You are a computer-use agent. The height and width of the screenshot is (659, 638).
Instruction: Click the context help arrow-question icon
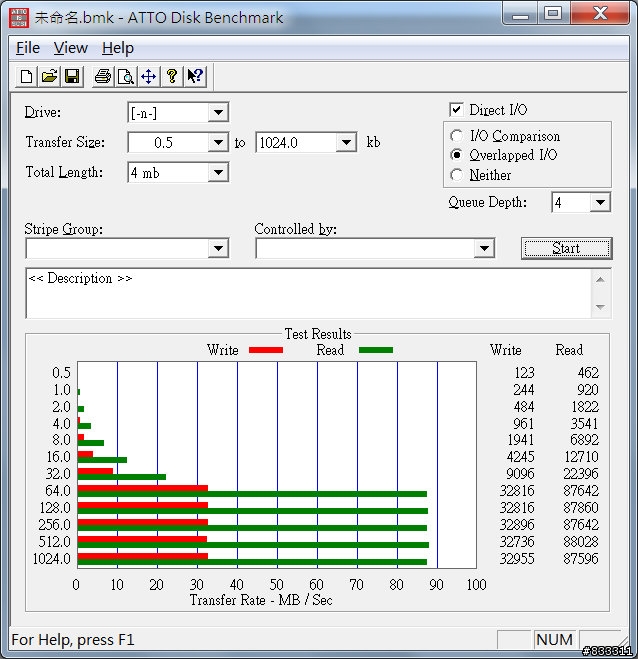pos(195,76)
